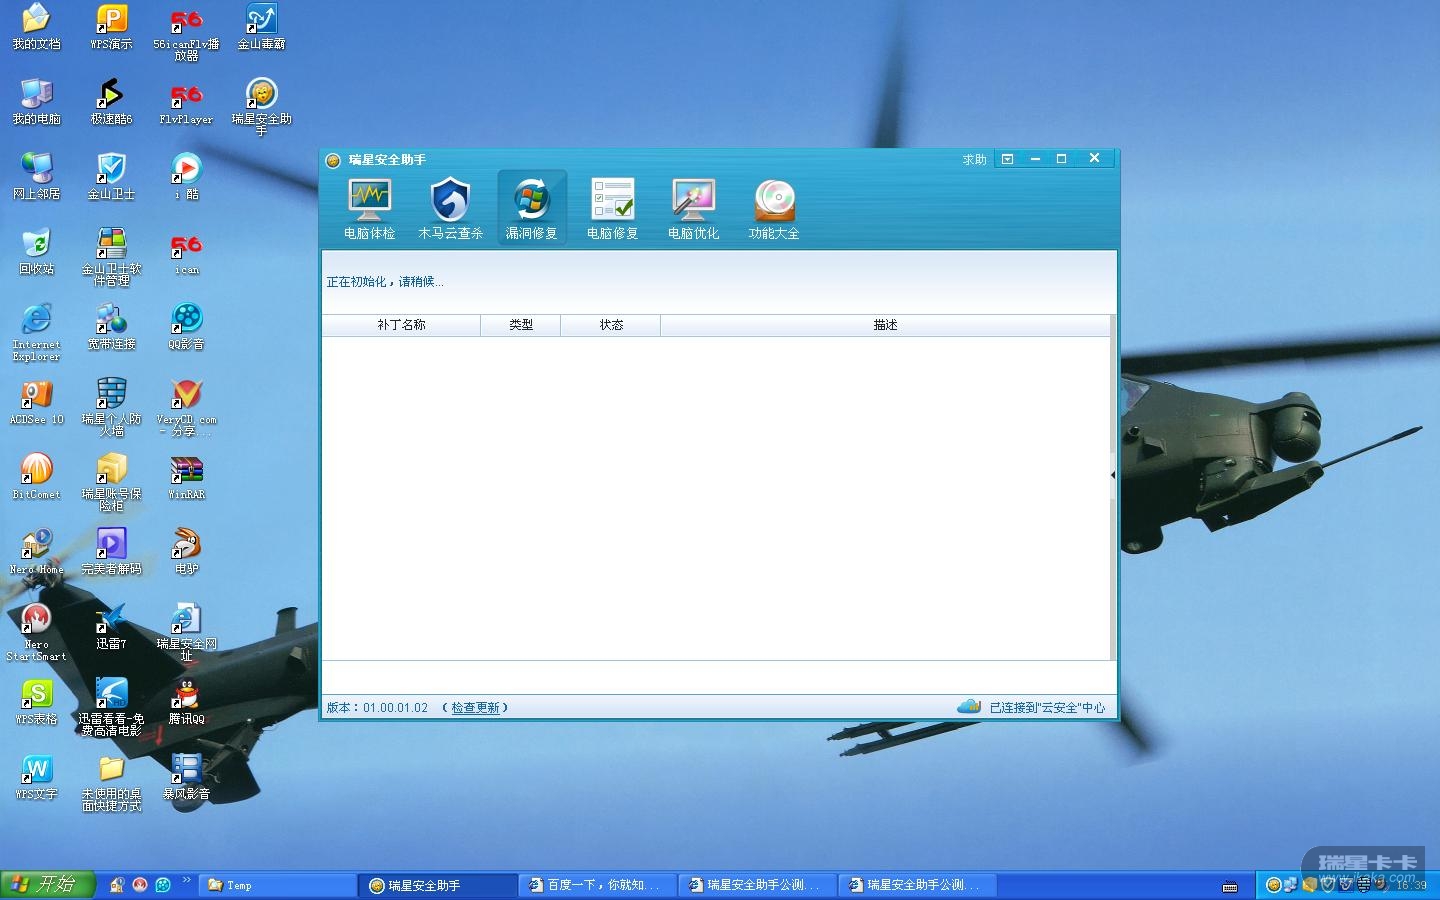Select the 漏洞修复 vulnerability repair icon
Screen dimensions: 1440x900
coord(531,209)
